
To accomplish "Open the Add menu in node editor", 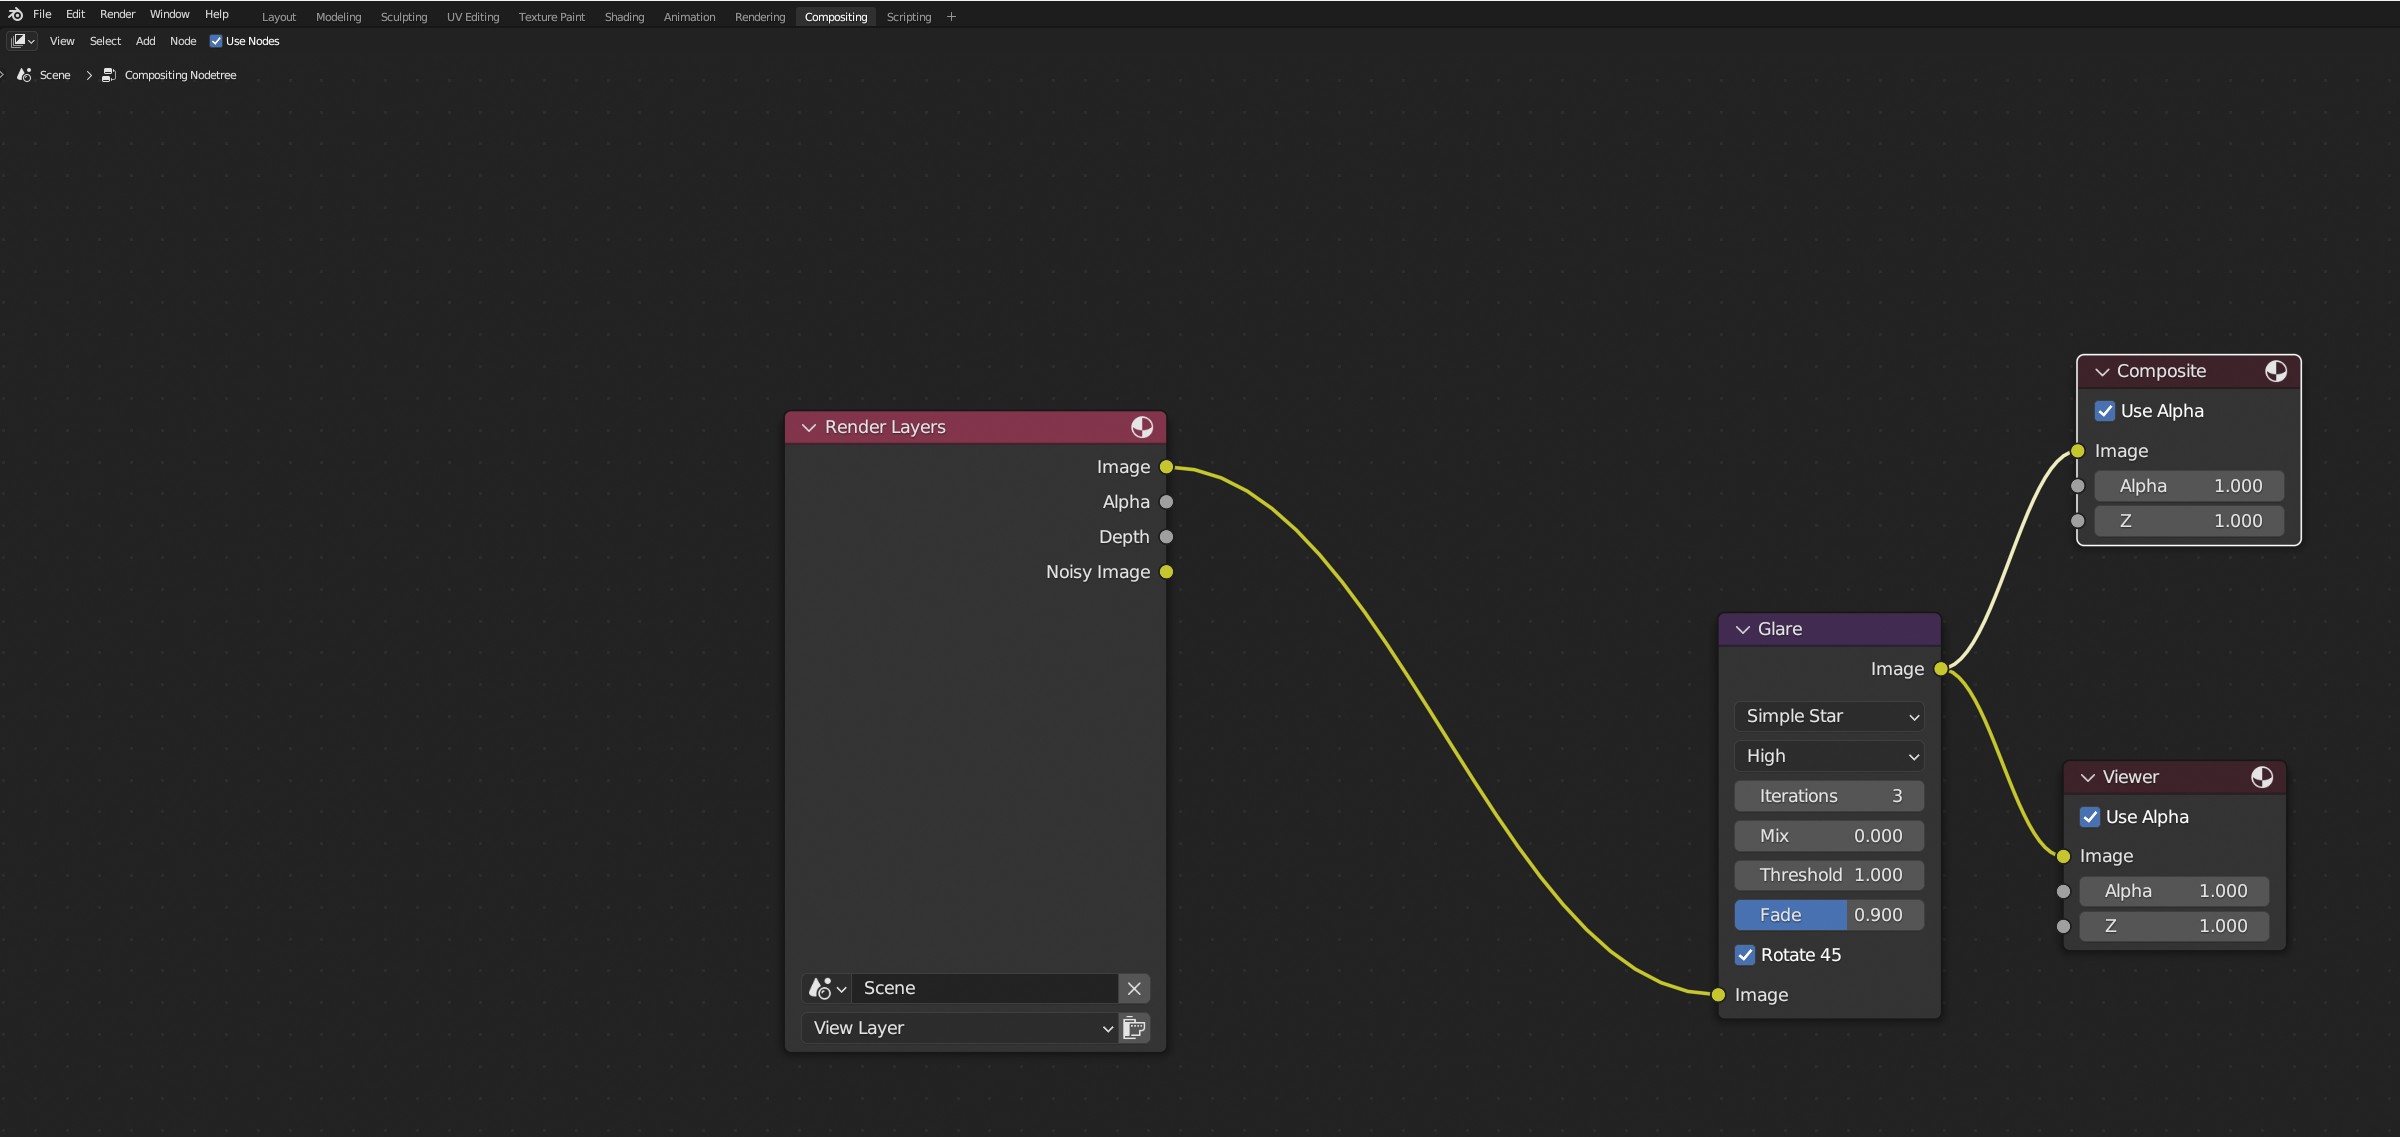I will click(x=145, y=41).
